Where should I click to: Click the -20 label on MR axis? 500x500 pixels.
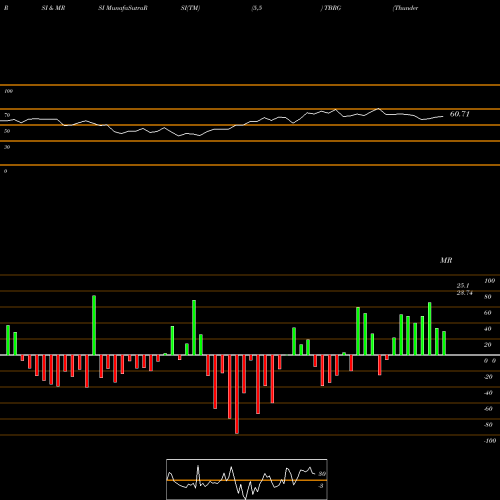click(x=488, y=377)
